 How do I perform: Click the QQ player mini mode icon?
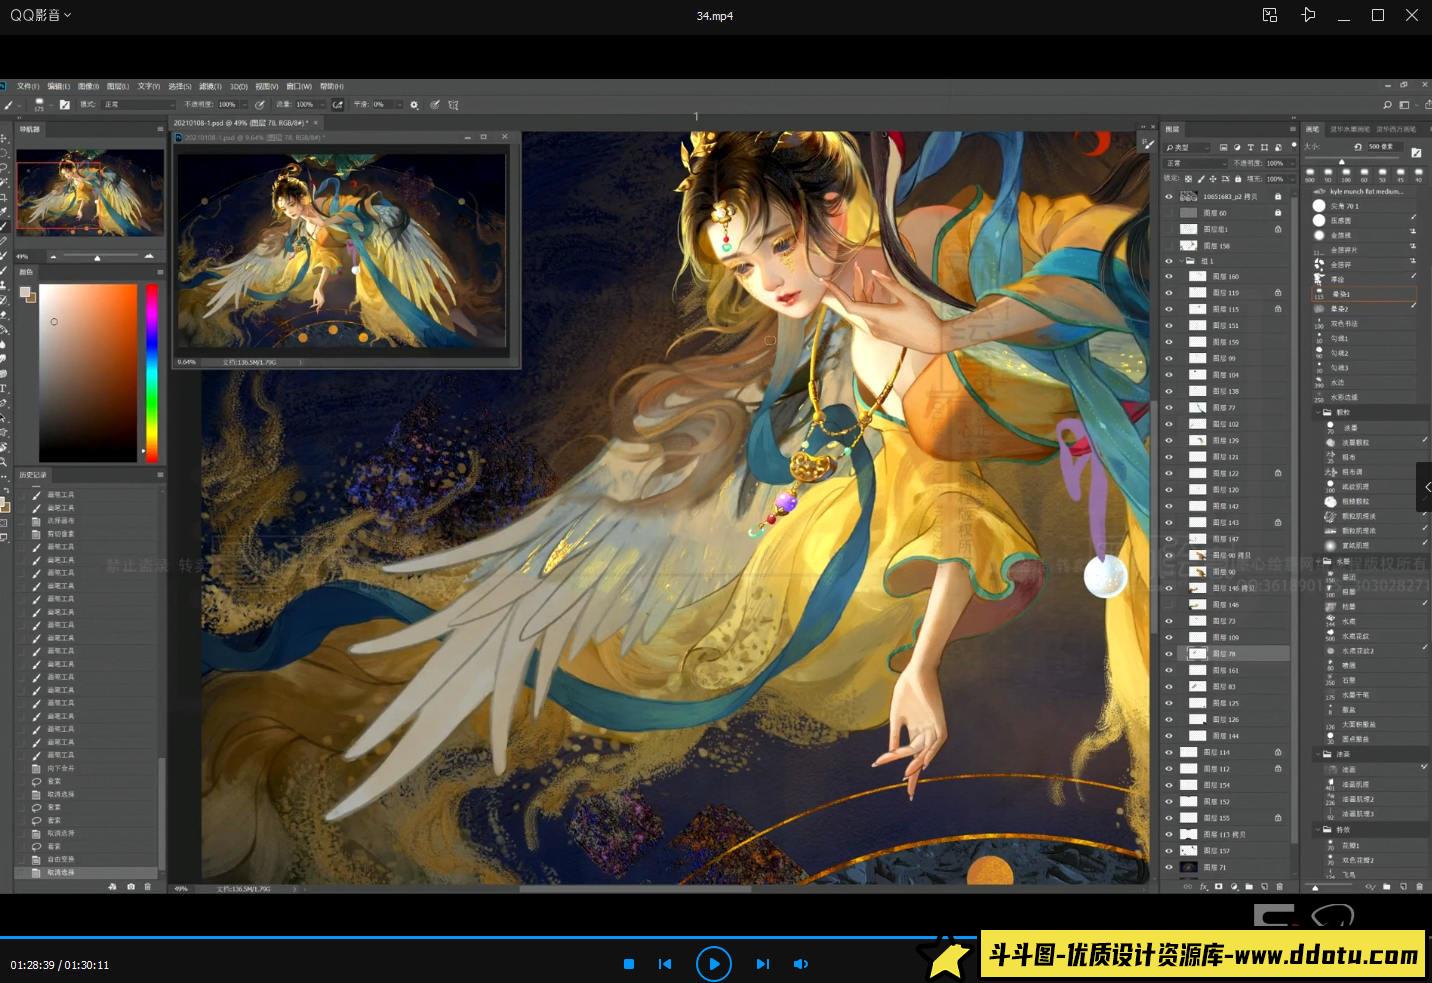[1270, 15]
